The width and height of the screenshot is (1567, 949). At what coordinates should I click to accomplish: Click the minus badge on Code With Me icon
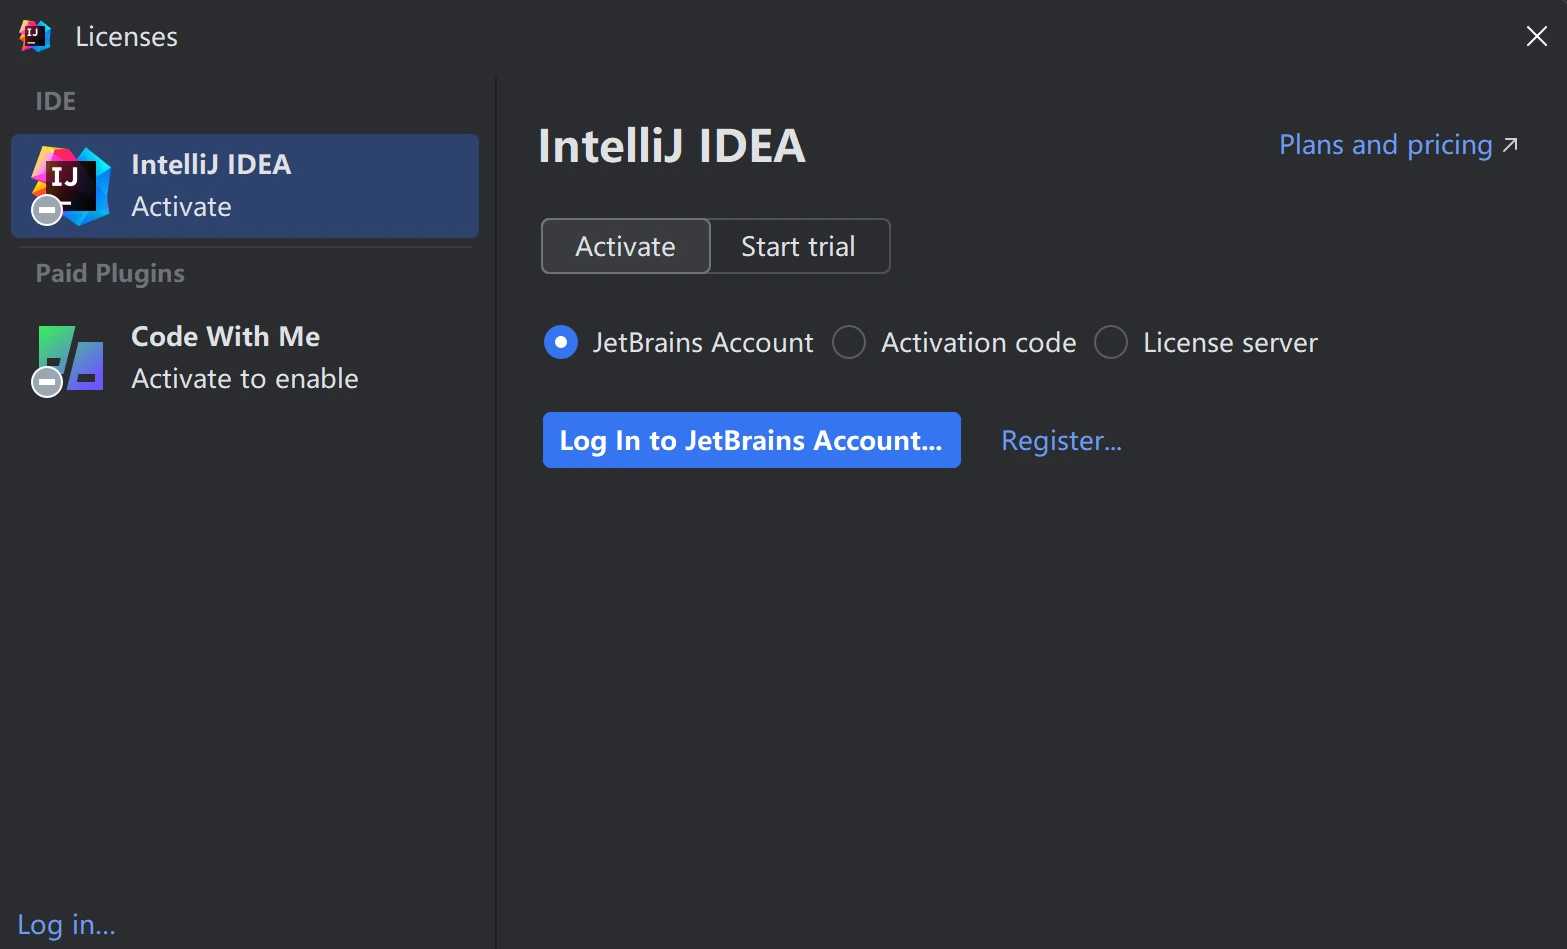click(47, 382)
